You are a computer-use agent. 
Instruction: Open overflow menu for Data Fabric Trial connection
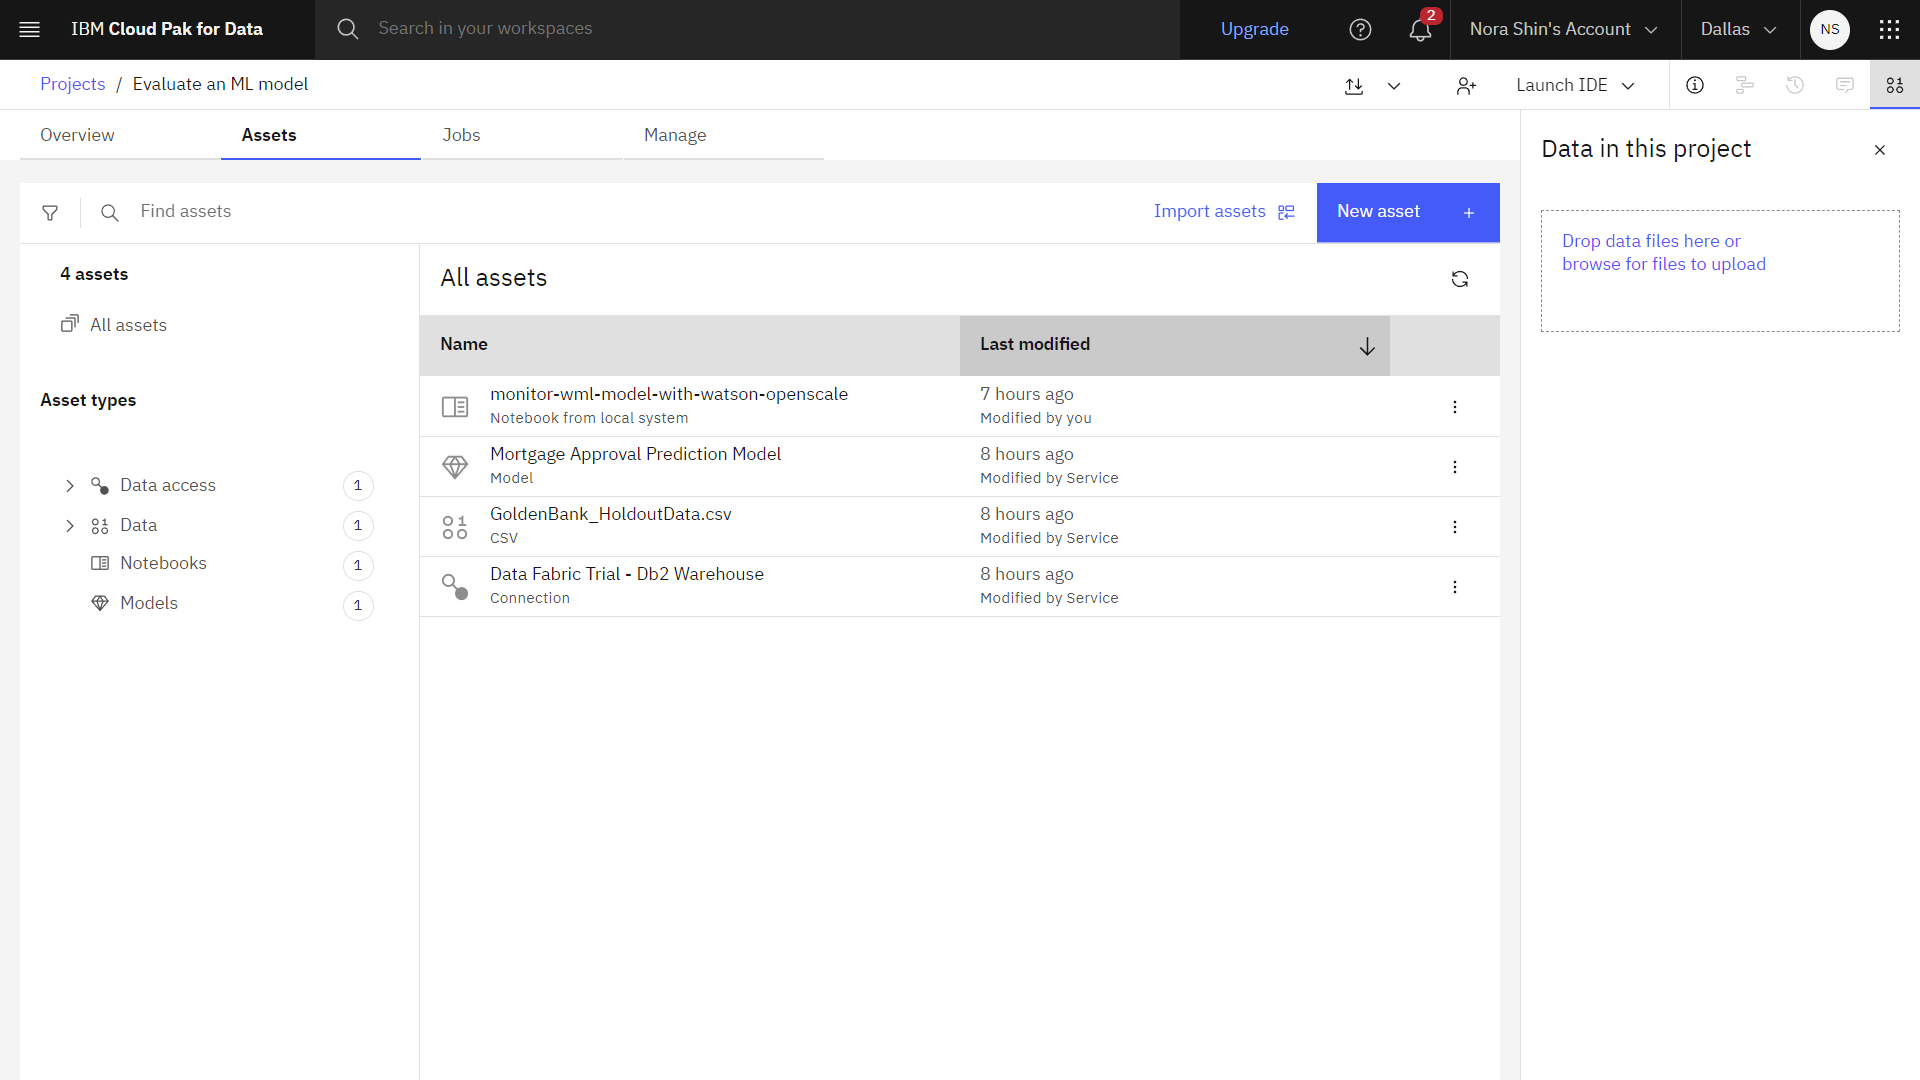1455,587
